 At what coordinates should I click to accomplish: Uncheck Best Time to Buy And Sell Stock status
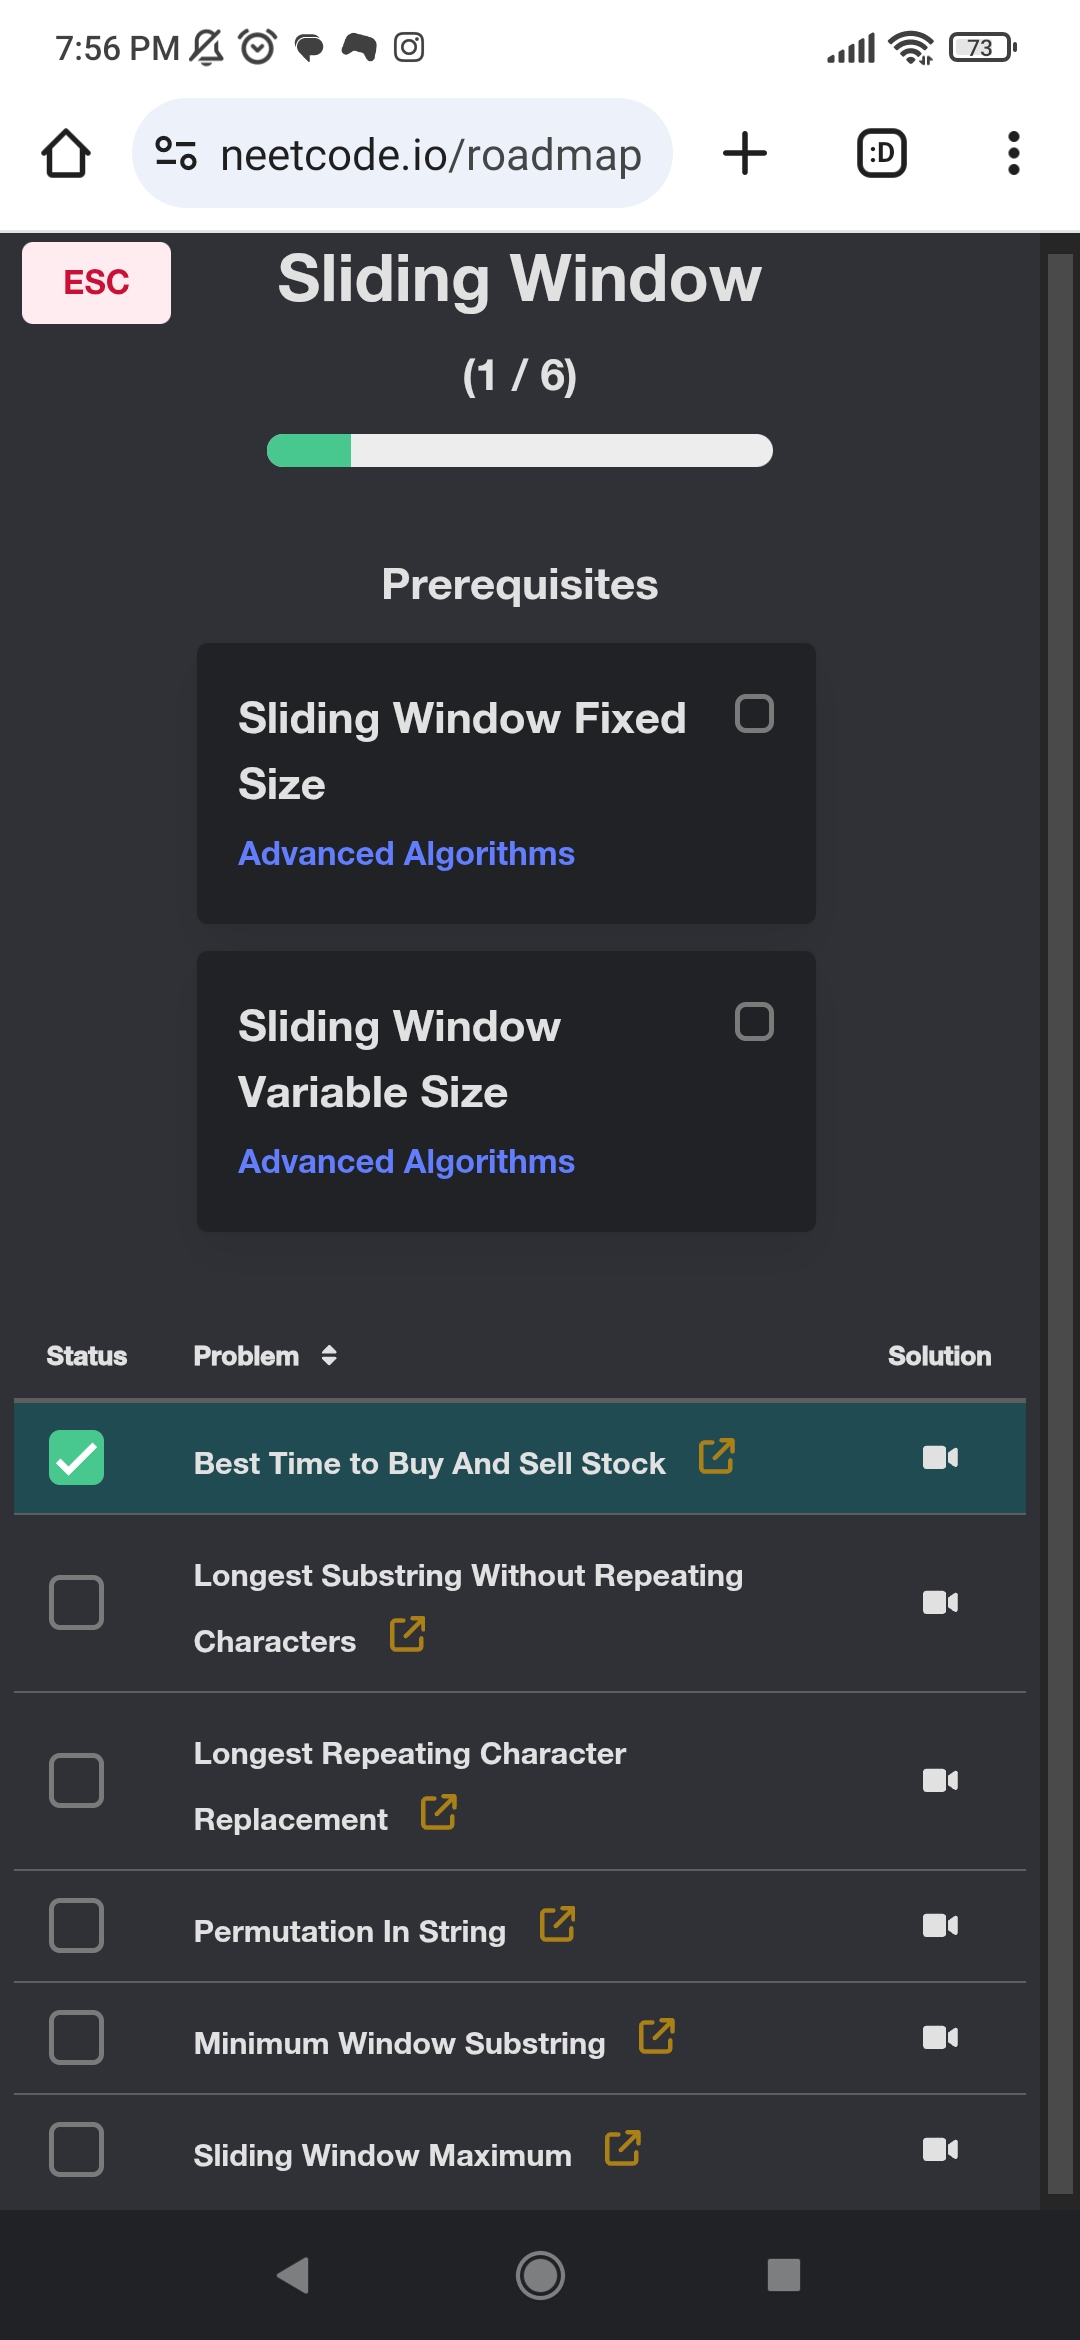pyautogui.click(x=76, y=1457)
